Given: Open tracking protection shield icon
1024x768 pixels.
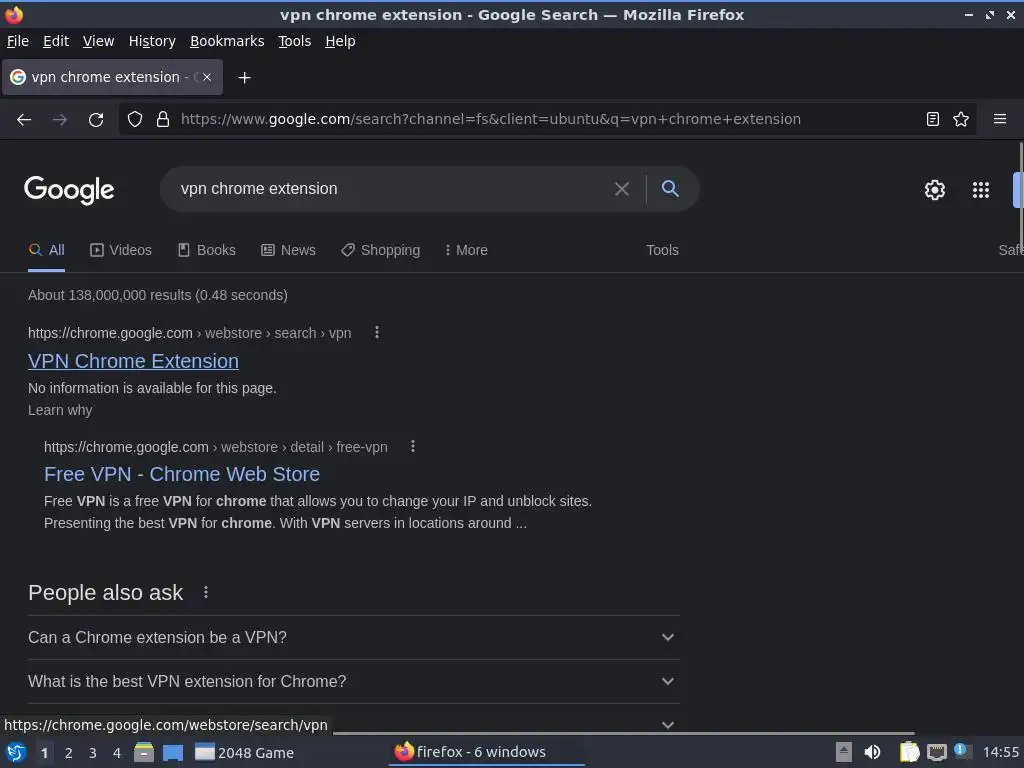Looking at the screenshot, I should coord(135,119).
